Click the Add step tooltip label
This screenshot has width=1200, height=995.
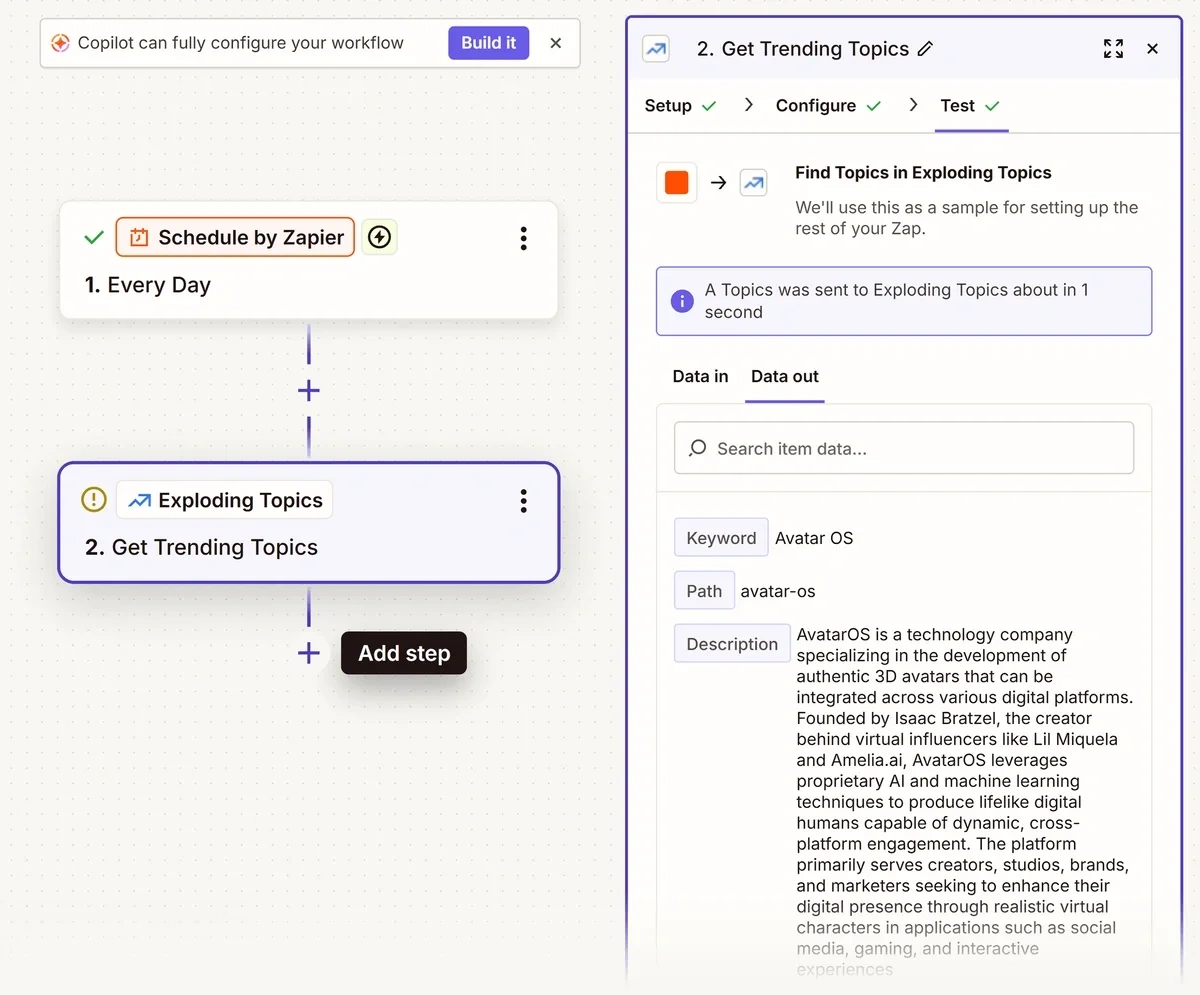(404, 653)
